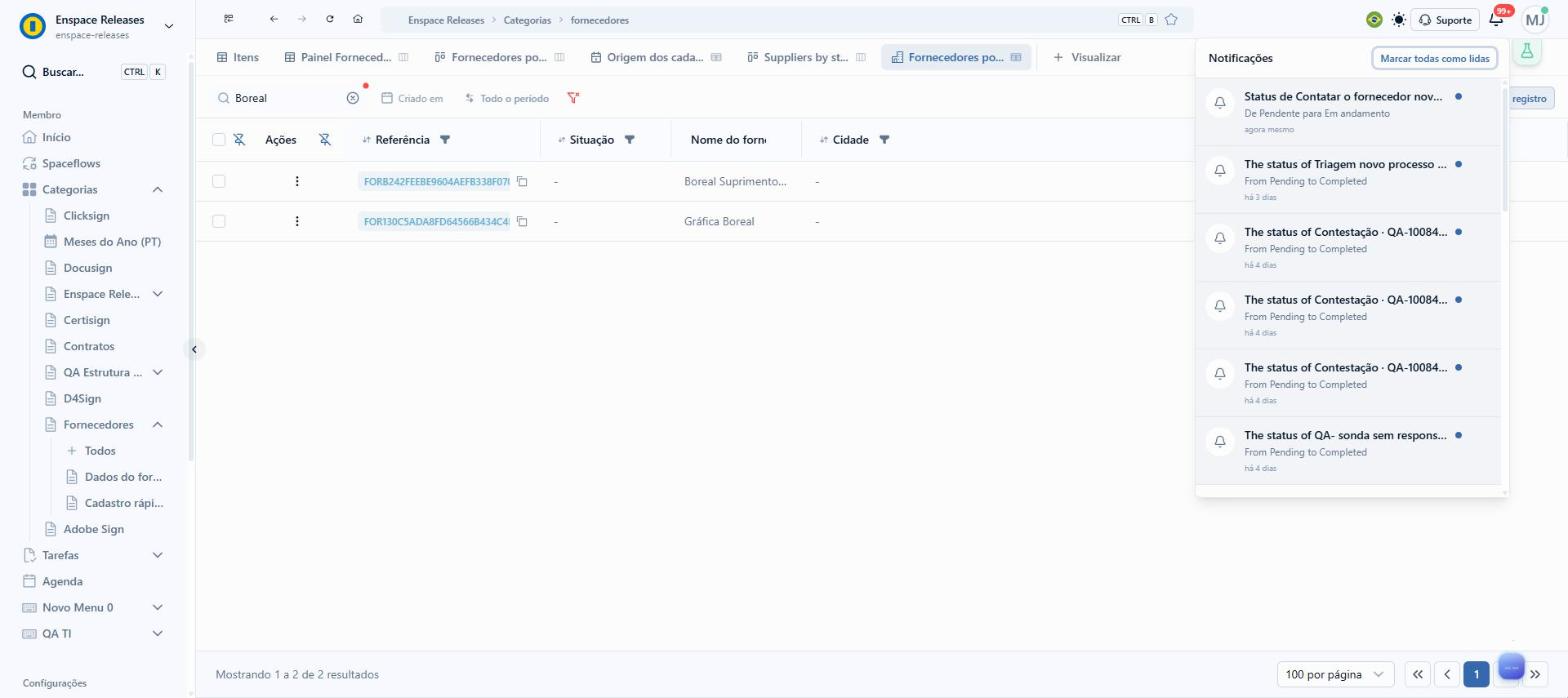This screenshot has width=1568, height=698.
Task: Unpin the Ações column pin icon
Action: 325,140
